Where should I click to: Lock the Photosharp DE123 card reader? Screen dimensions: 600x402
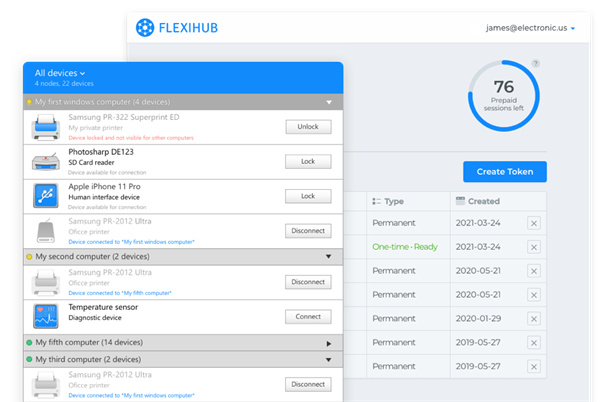[308, 161]
